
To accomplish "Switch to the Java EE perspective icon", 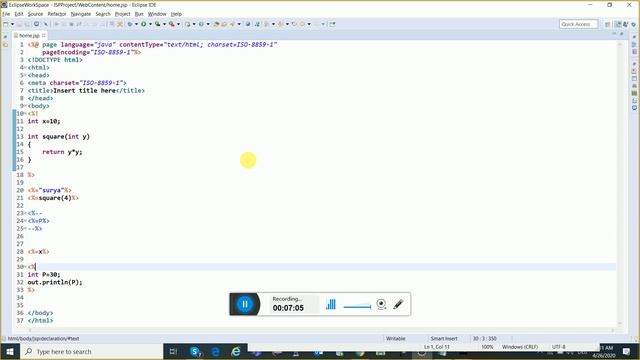I will (618, 24).
